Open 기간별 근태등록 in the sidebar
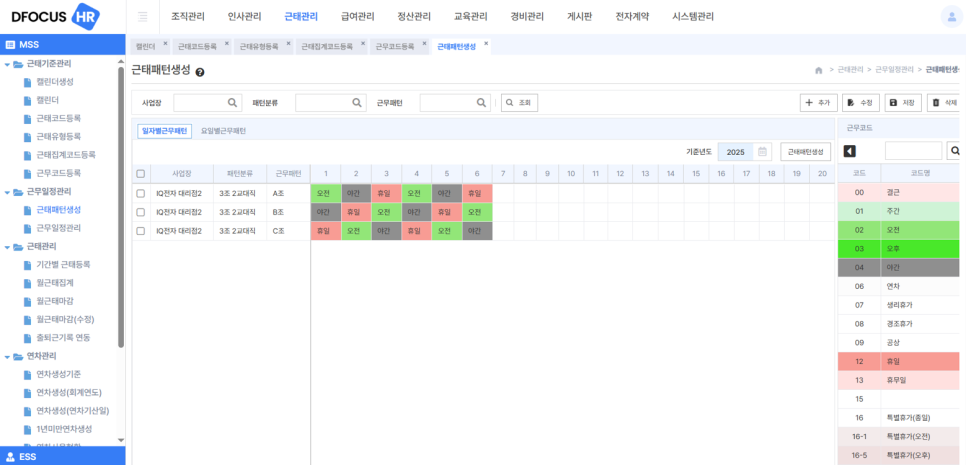The height and width of the screenshot is (465, 966). [63, 265]
